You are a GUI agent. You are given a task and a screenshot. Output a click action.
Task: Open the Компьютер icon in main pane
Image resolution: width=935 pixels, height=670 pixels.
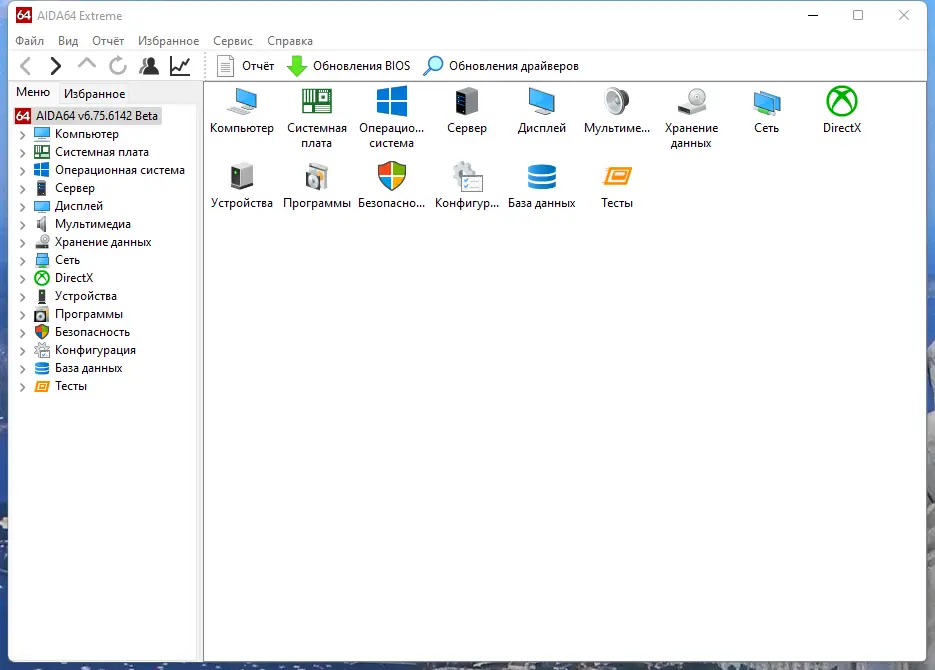pos(242,102)
